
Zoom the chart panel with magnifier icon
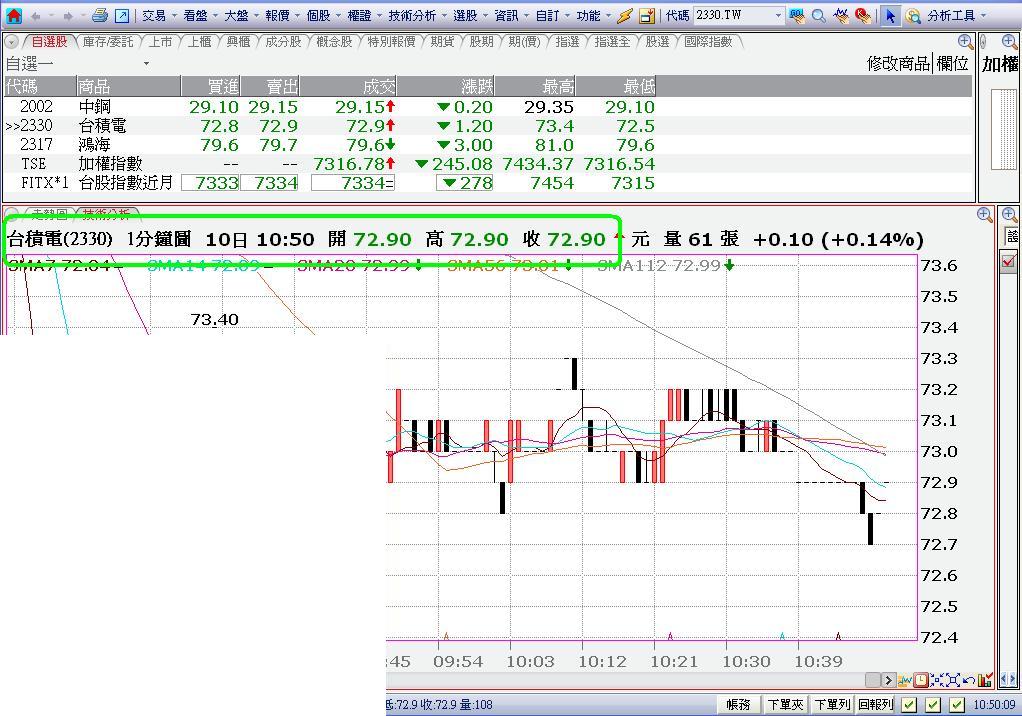click(985, 214)
